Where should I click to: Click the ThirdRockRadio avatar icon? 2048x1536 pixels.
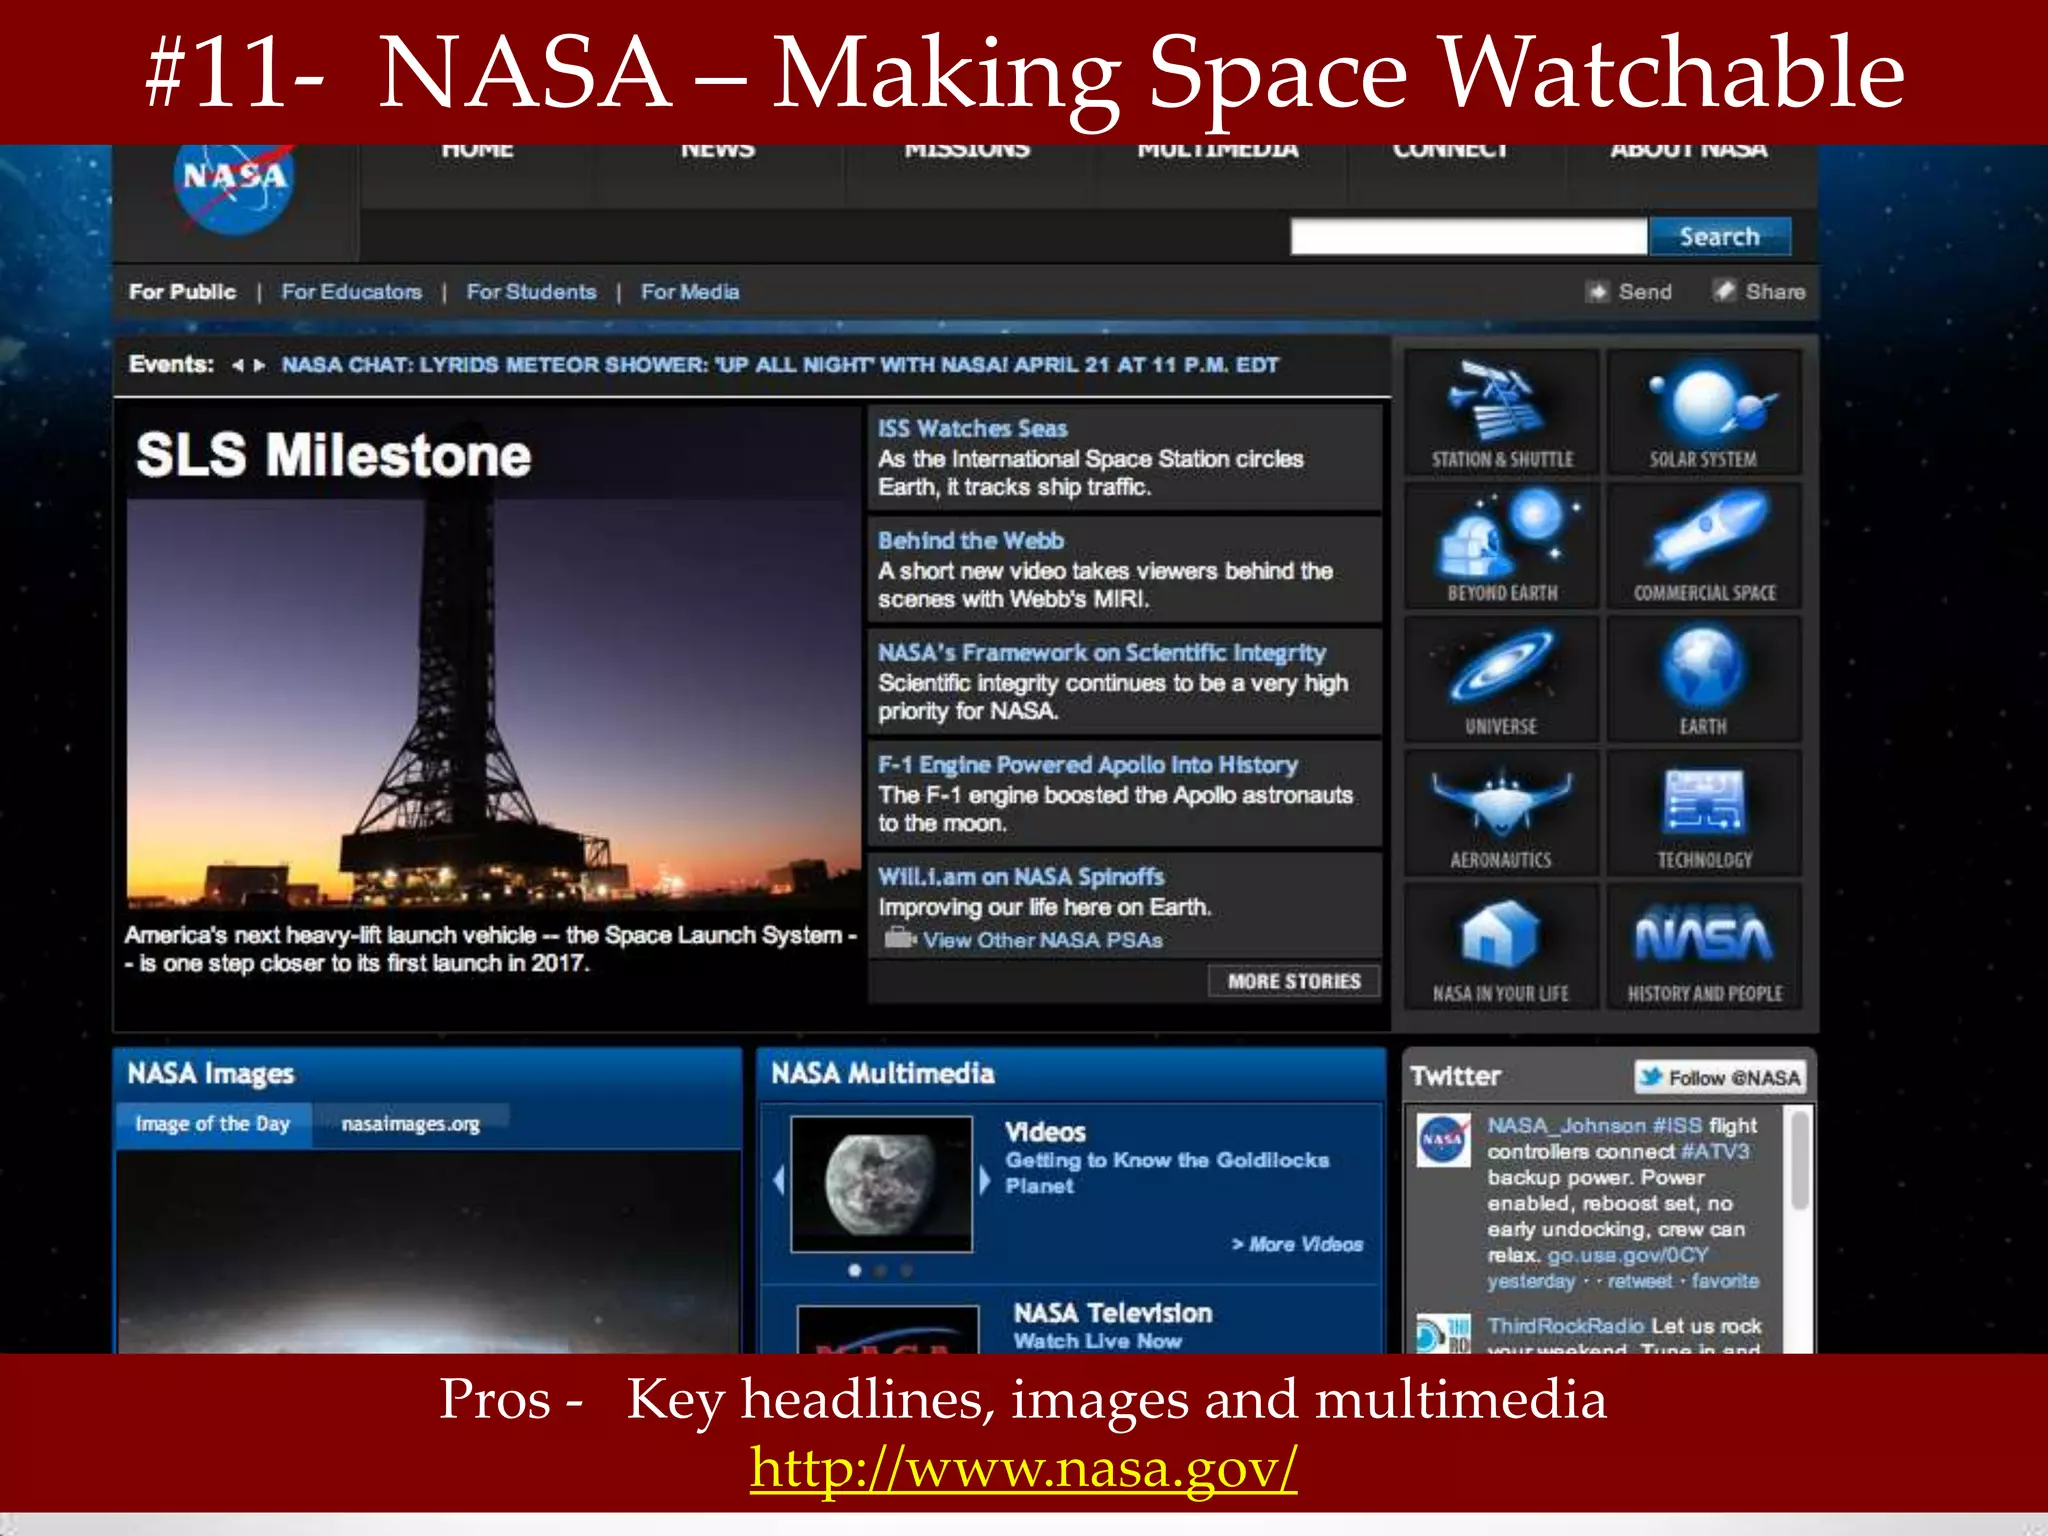point(1443,1333)
